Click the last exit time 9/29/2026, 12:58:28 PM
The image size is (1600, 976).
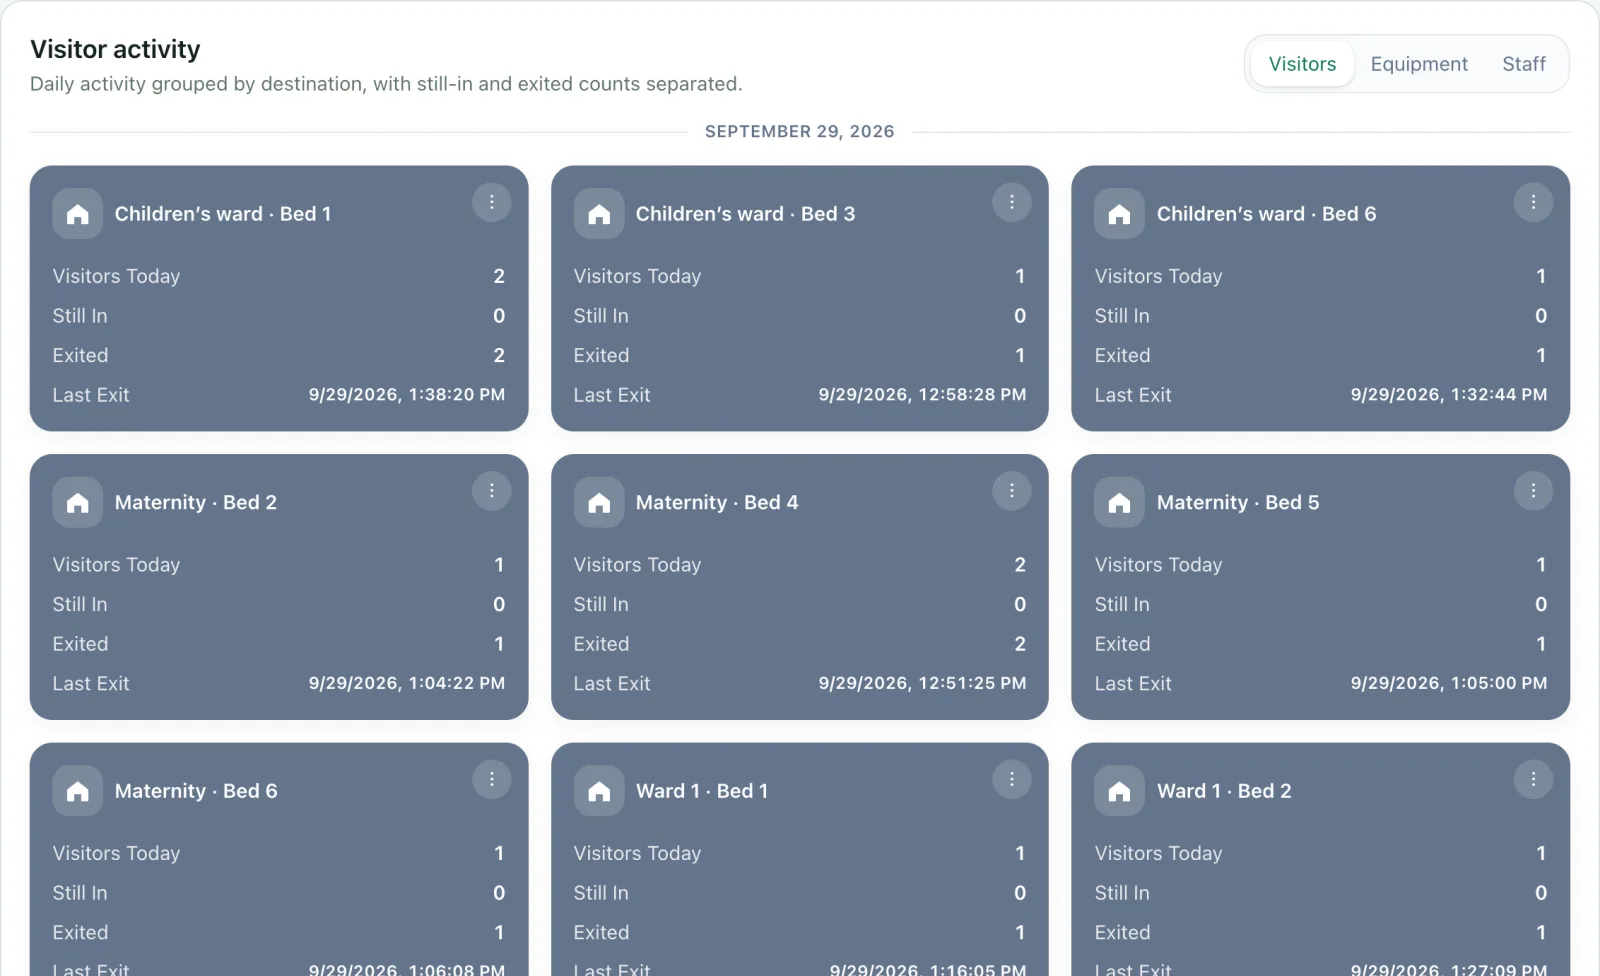point(922,395)
